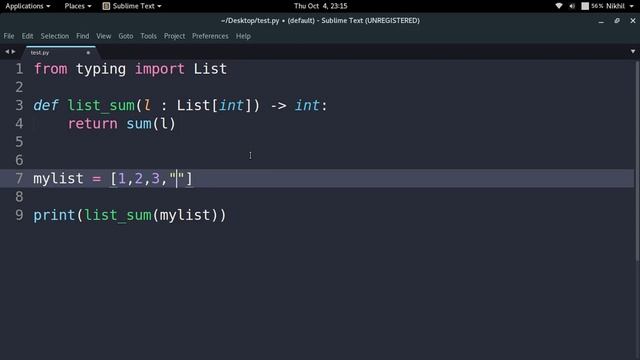This screenshot has width=640, height=360.
Task: Click the date and time clock
Action: [321, 6]
